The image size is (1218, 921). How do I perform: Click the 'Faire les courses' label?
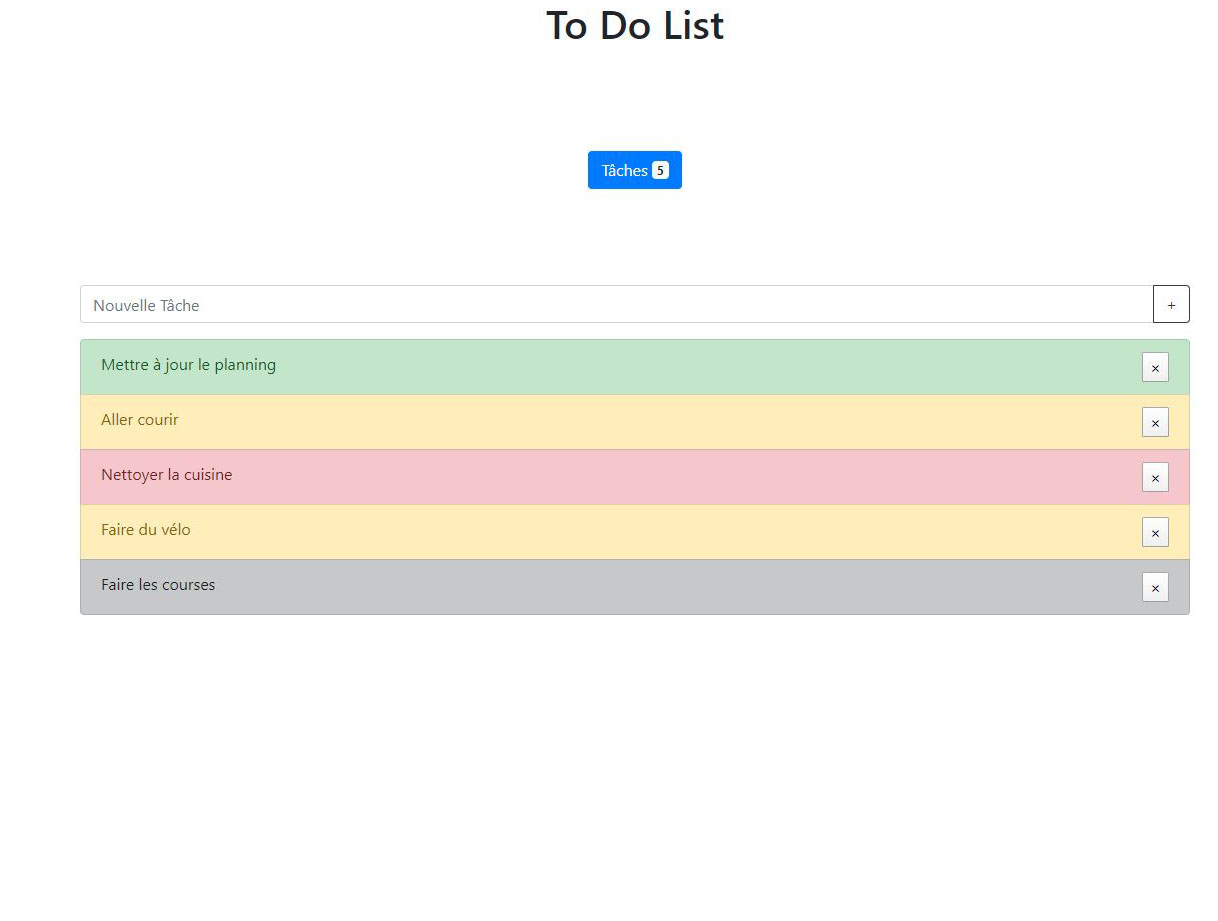coord(158,585)
